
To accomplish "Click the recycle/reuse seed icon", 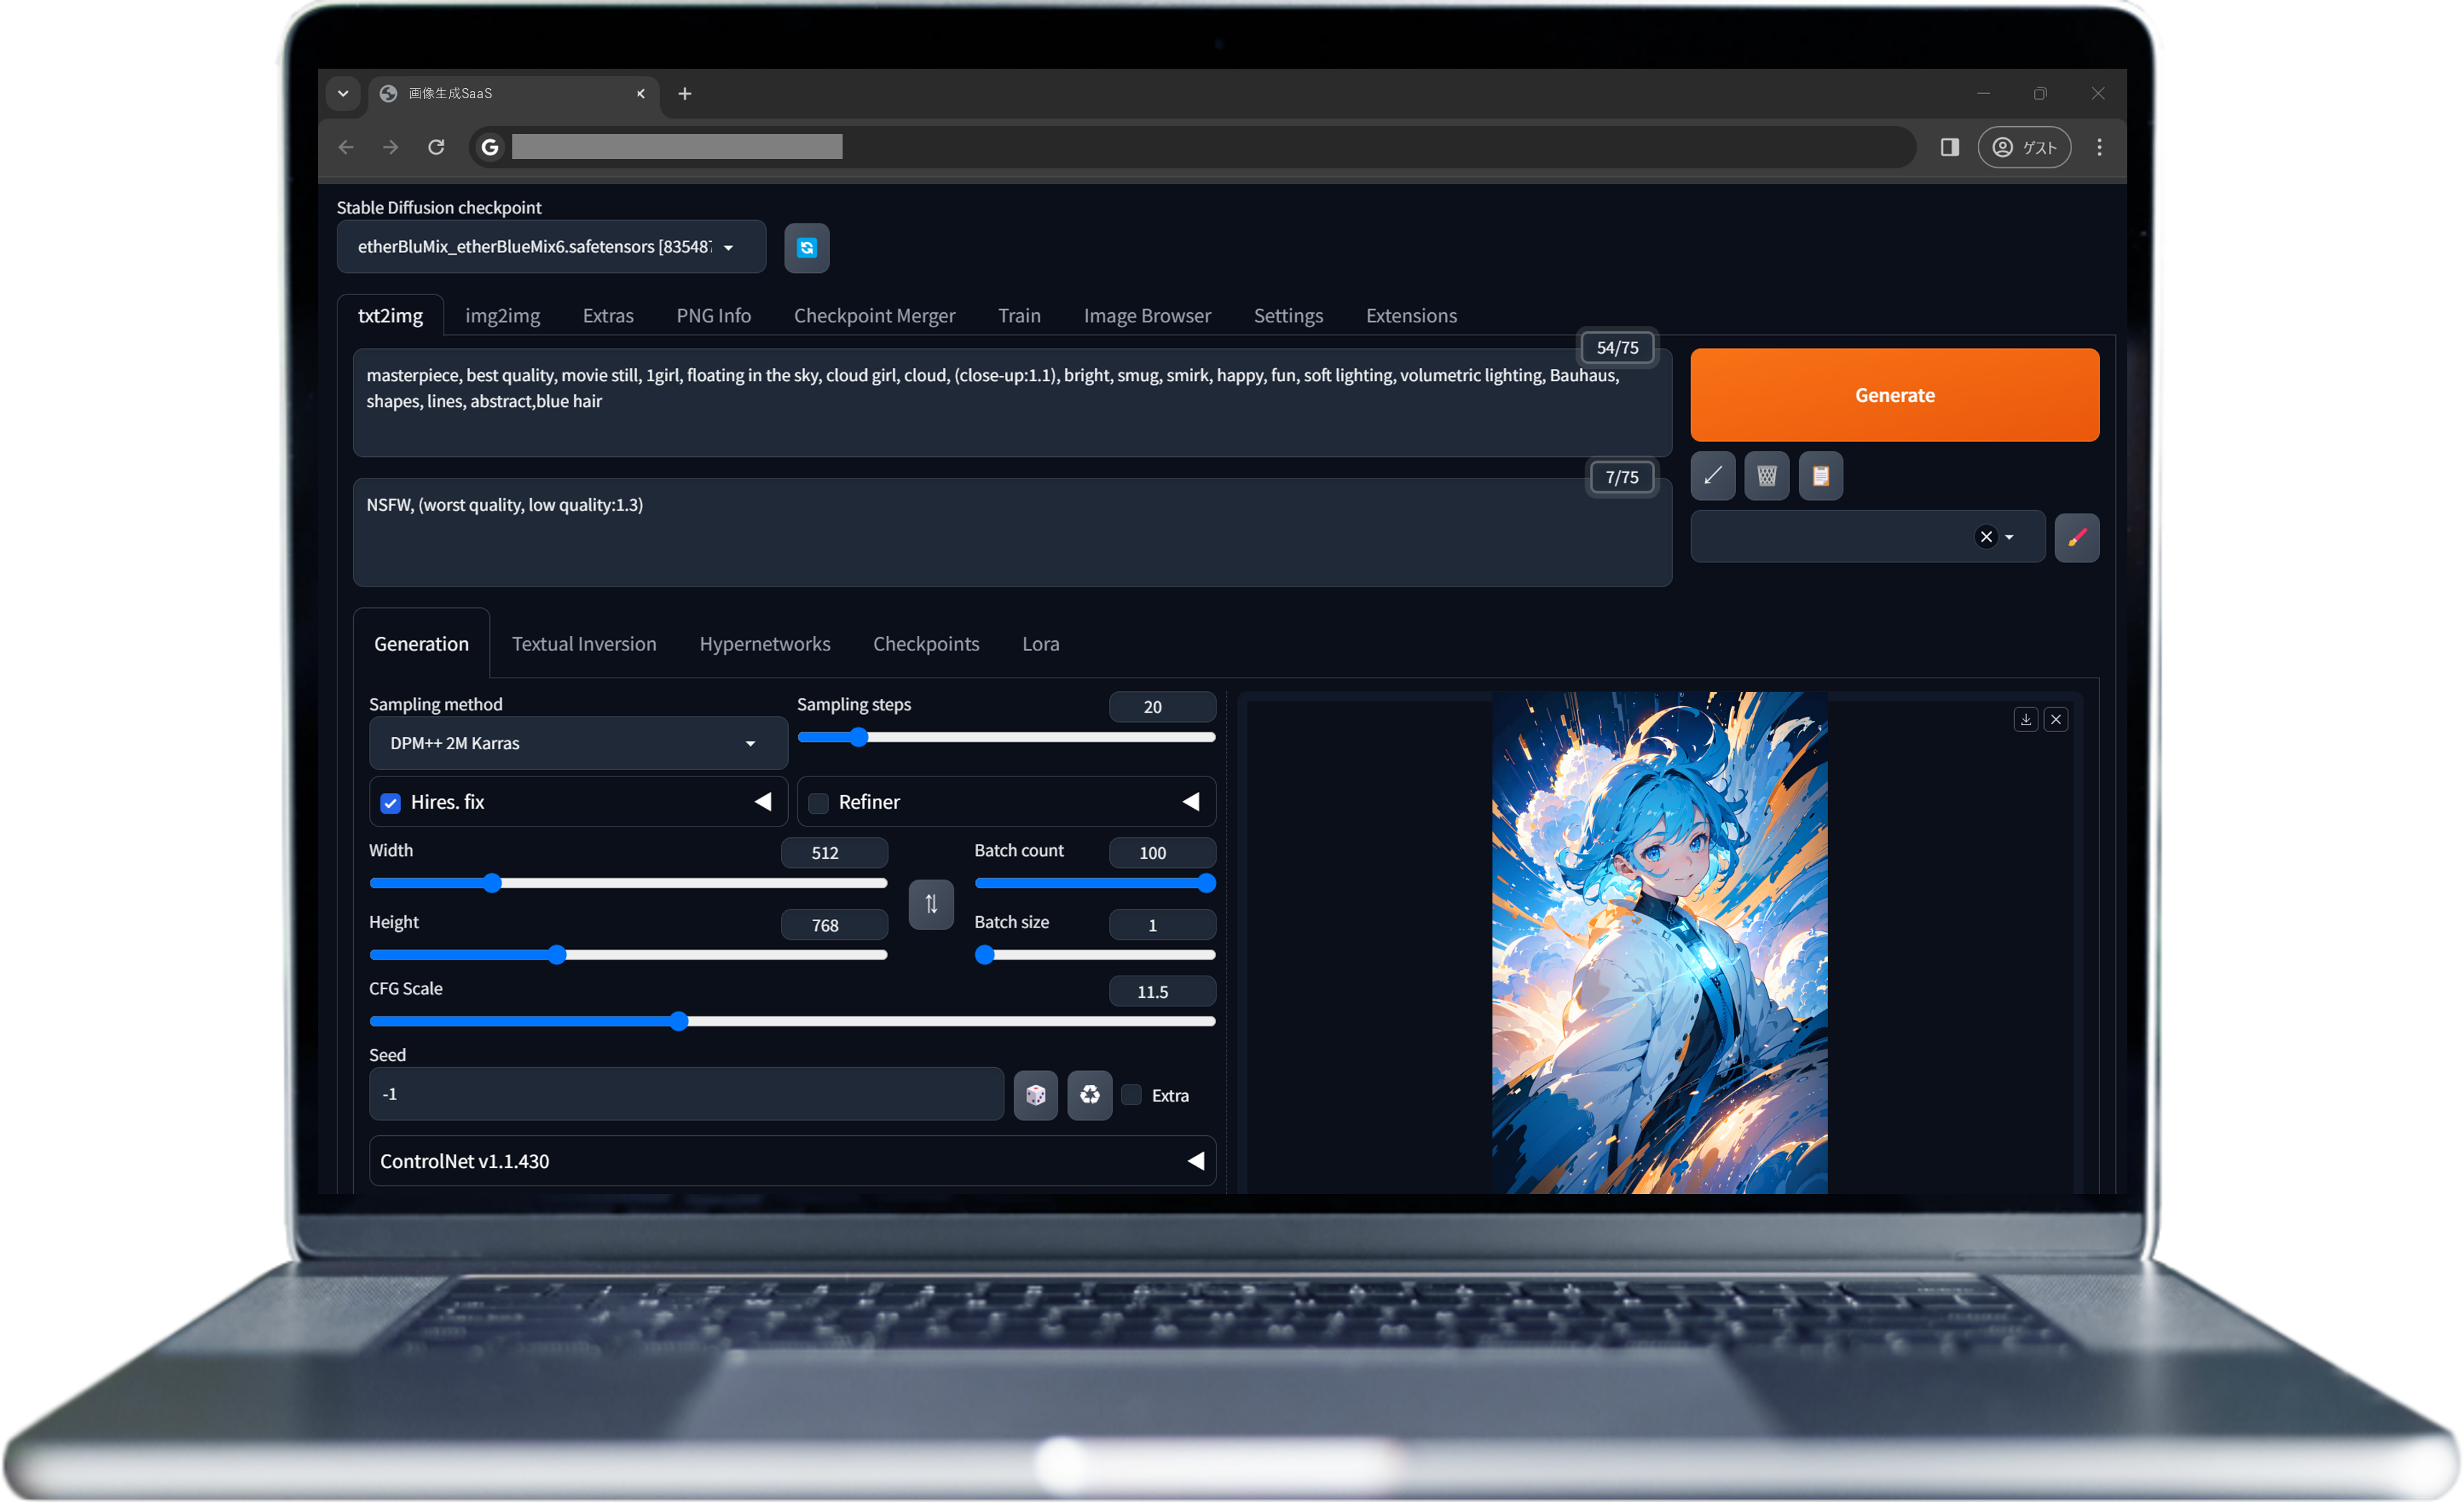I will click(1090, 1094).
